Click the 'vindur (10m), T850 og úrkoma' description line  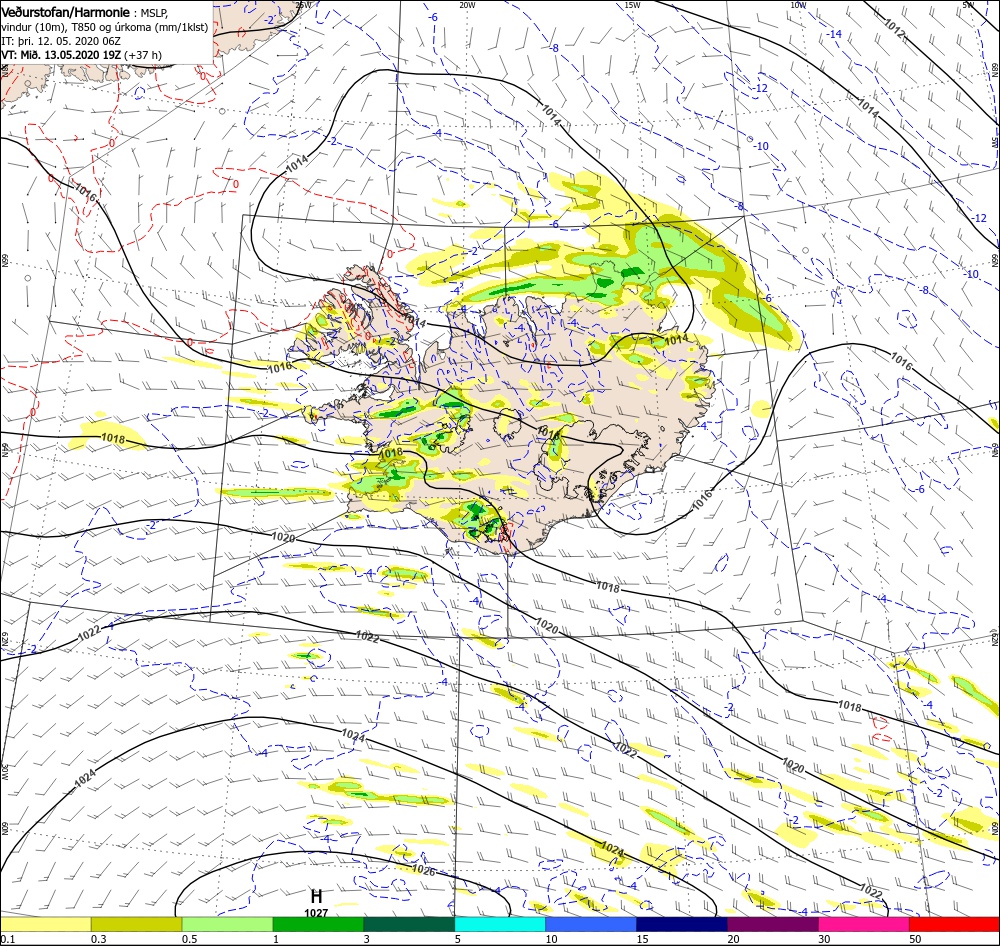click(105, 27)
